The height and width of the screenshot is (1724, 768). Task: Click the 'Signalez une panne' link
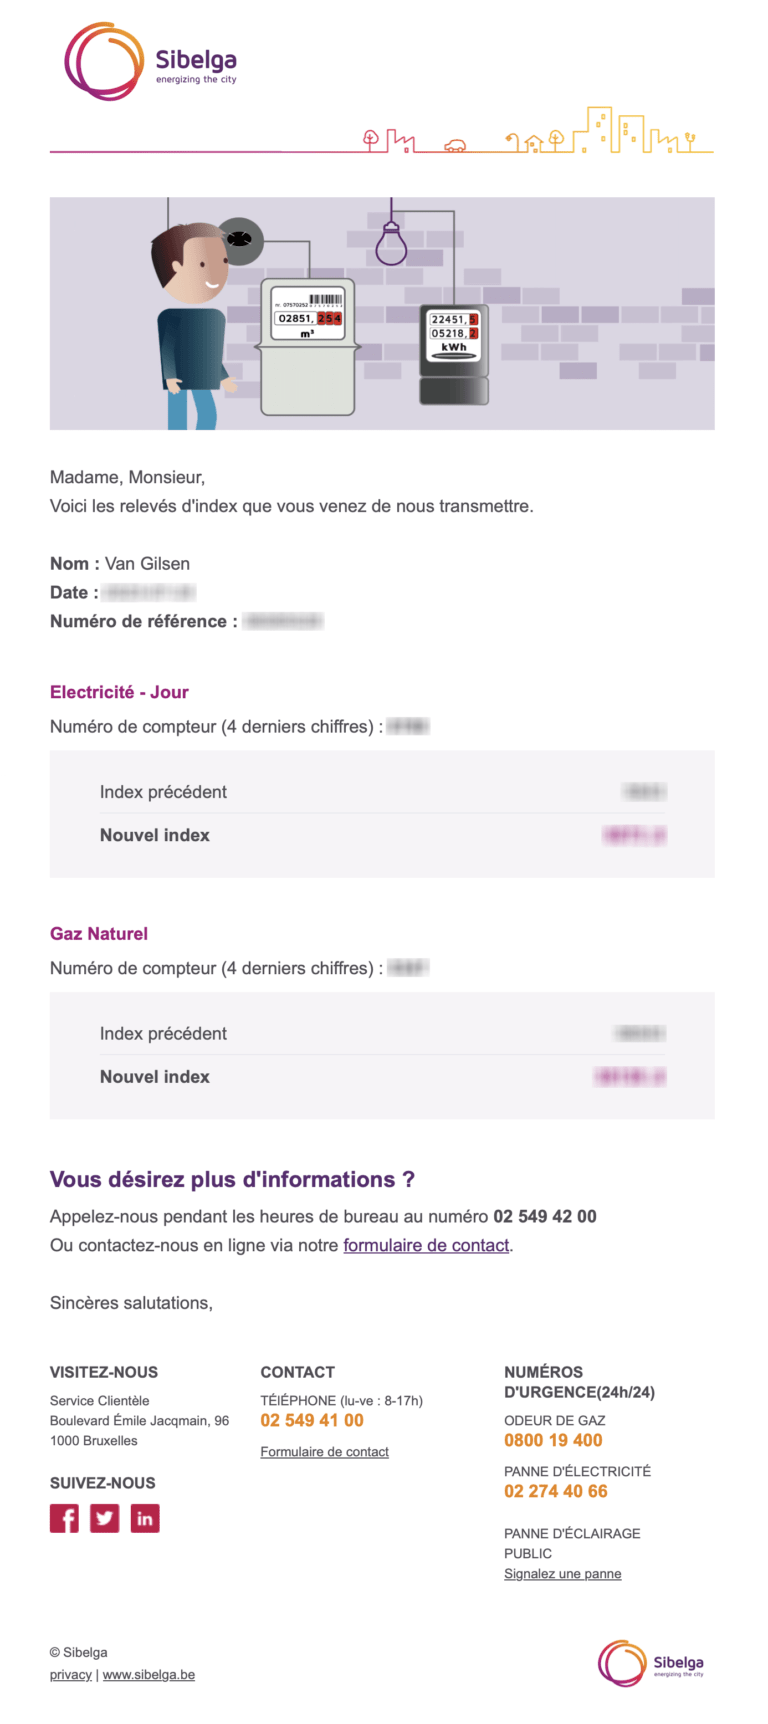coord(562,1573)
